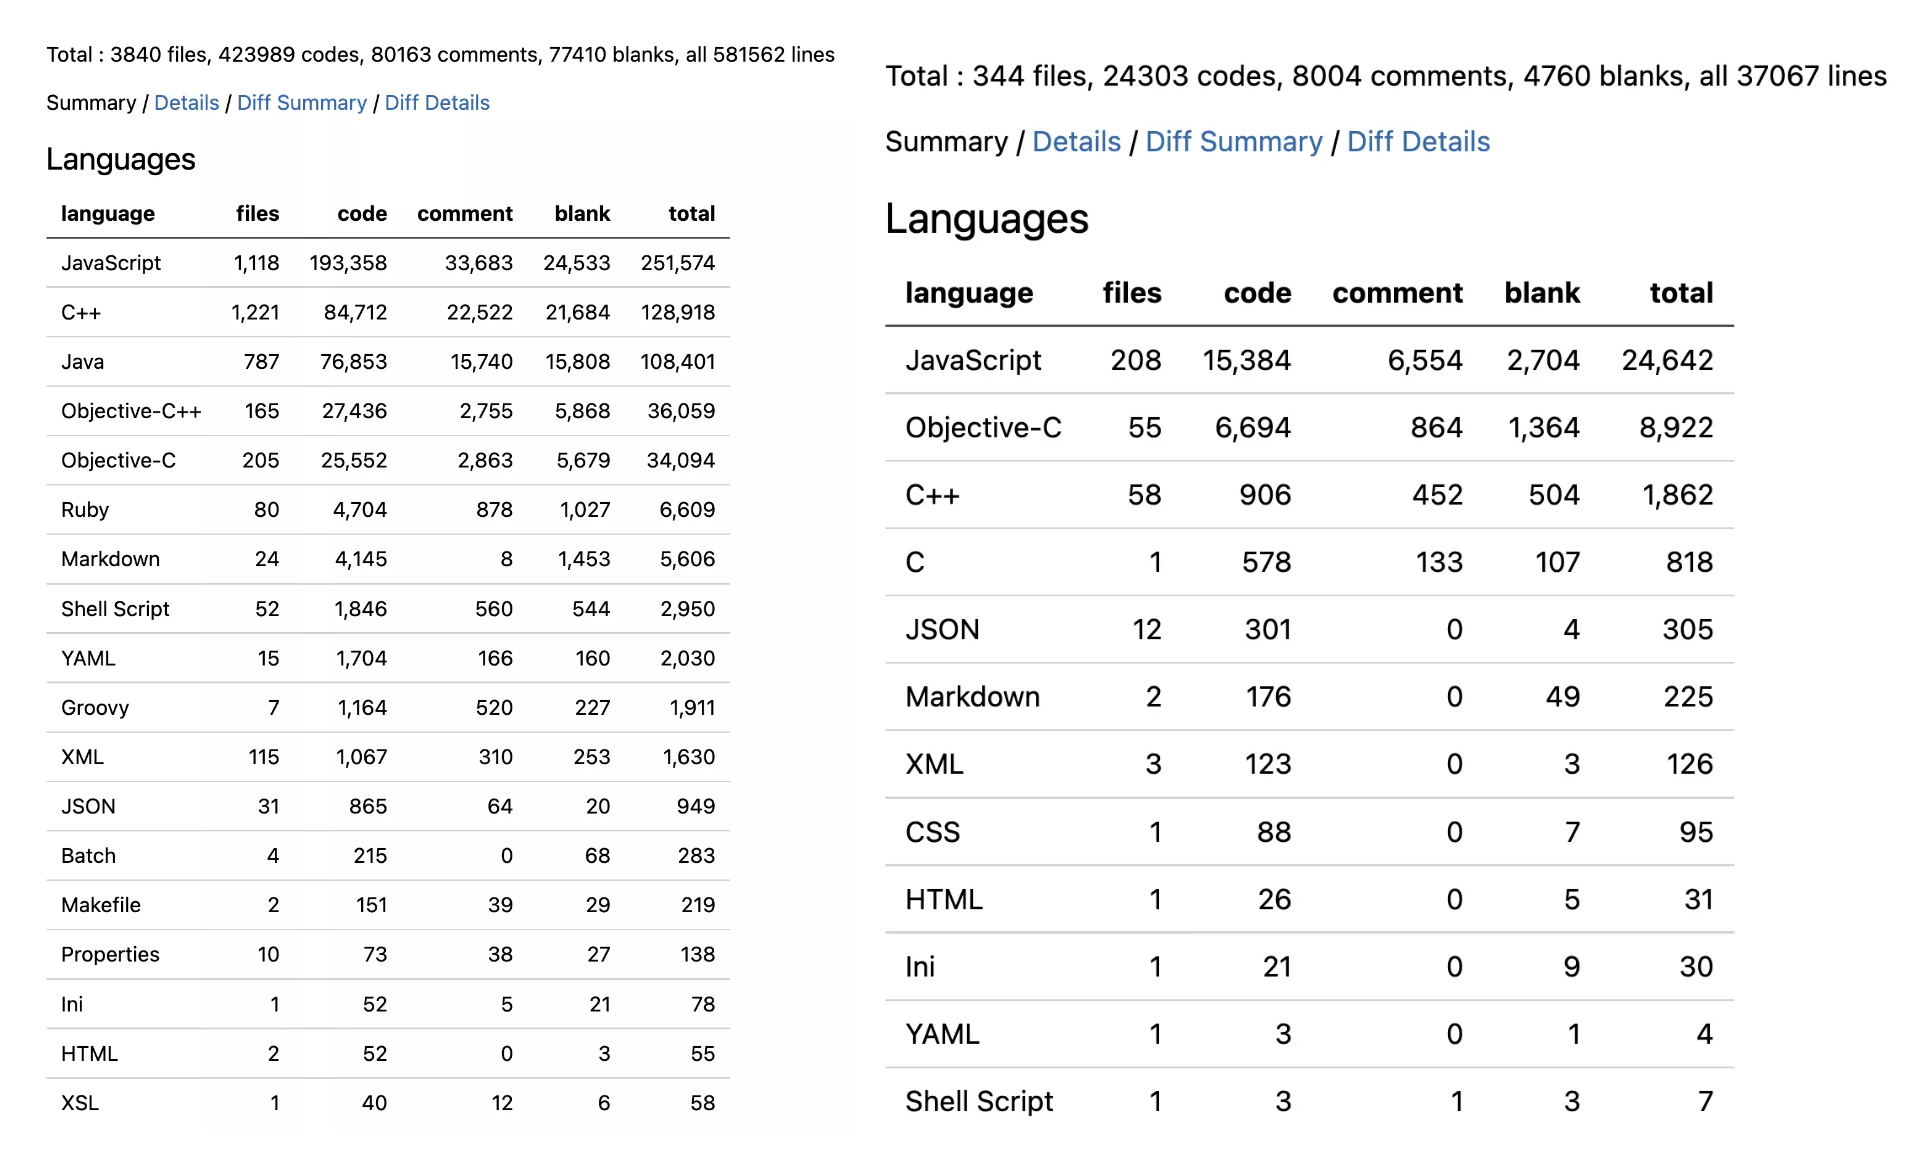Click 'comment' column header in the 3840-files table

(x=464, y=214)
